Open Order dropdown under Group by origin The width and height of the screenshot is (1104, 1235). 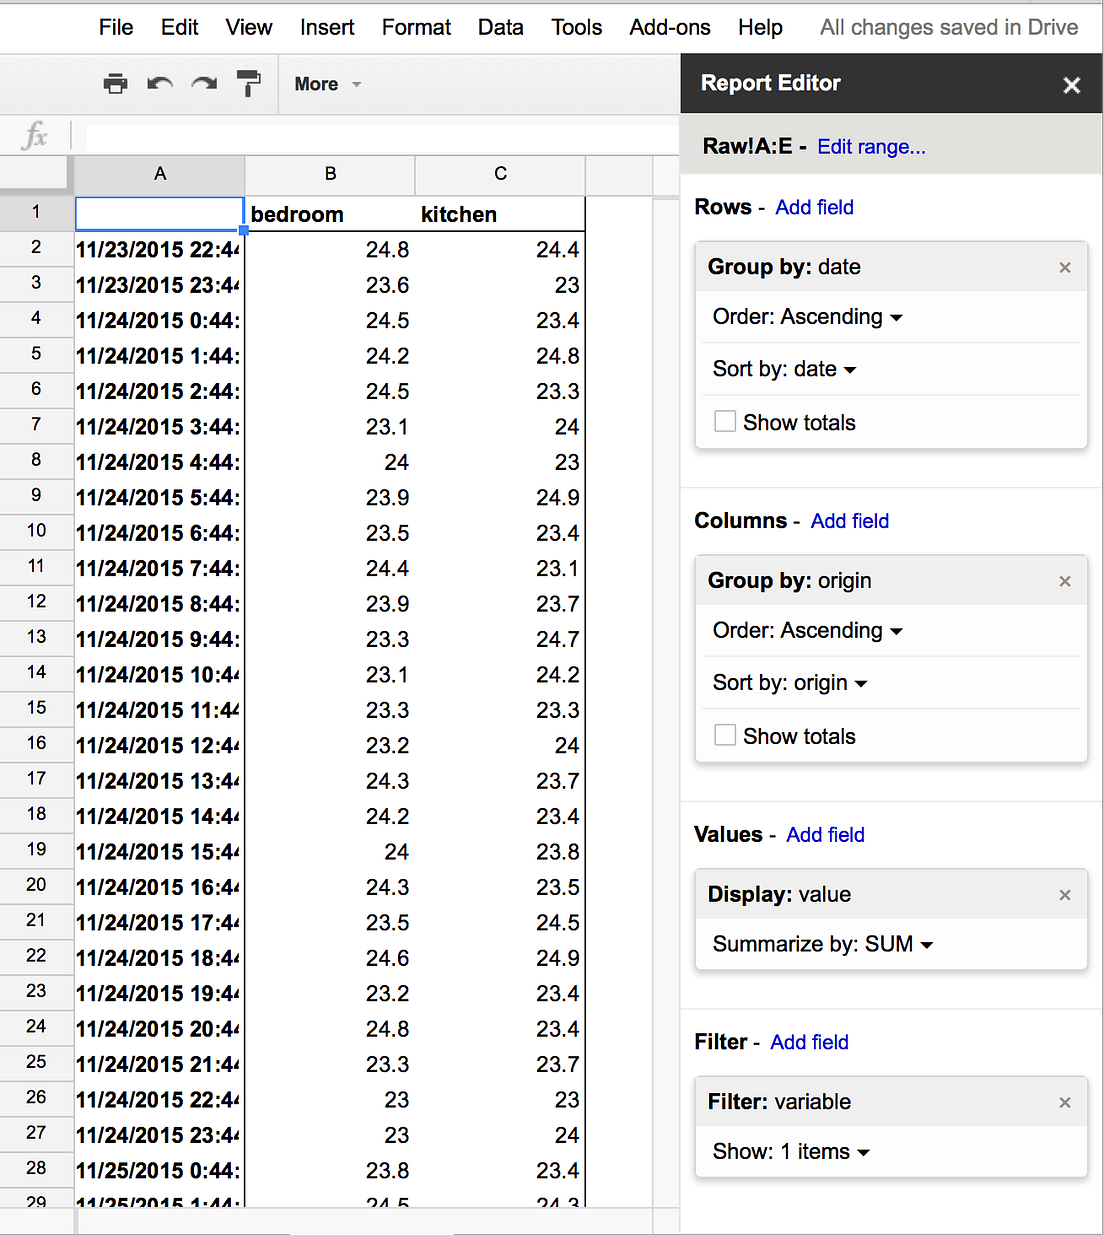click(808, 631)
